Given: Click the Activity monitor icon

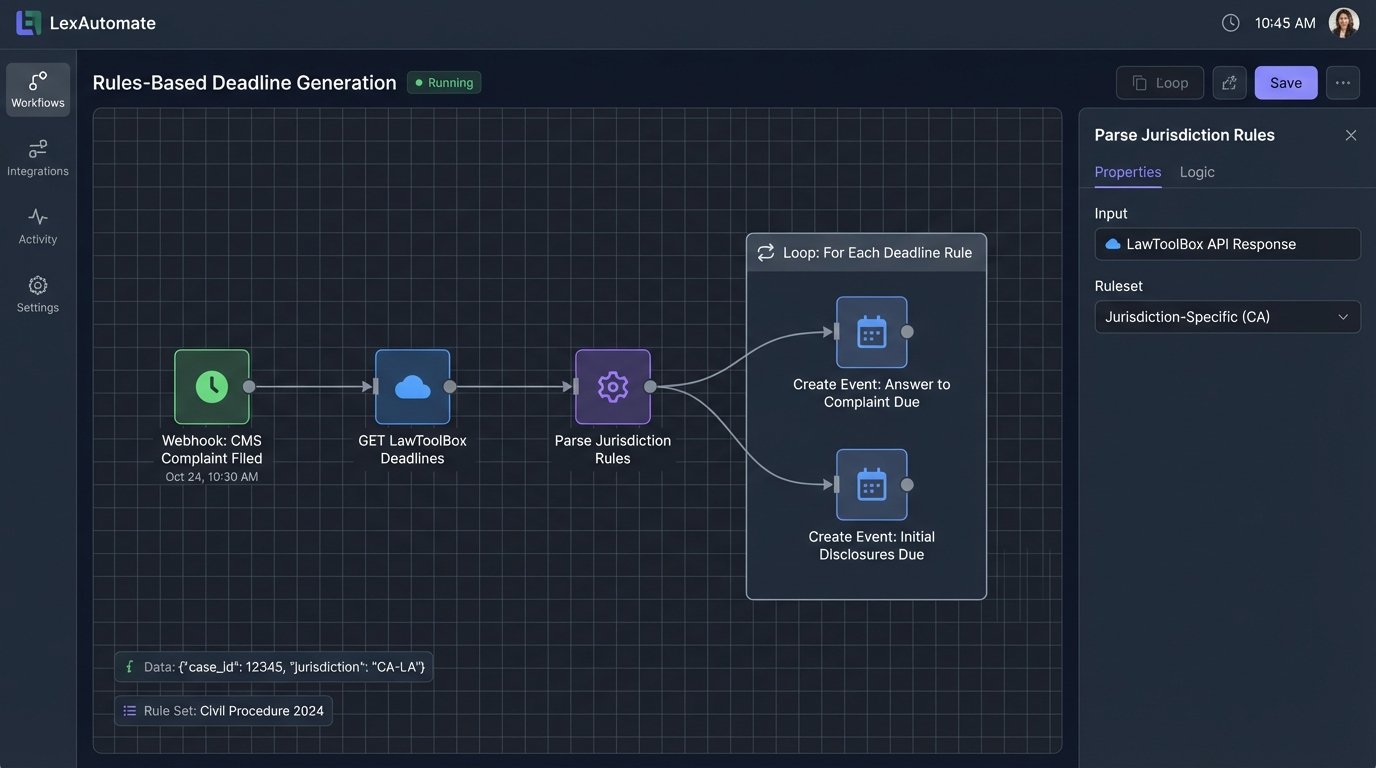Looking at the screenshot, I should (x=36, y=223).
